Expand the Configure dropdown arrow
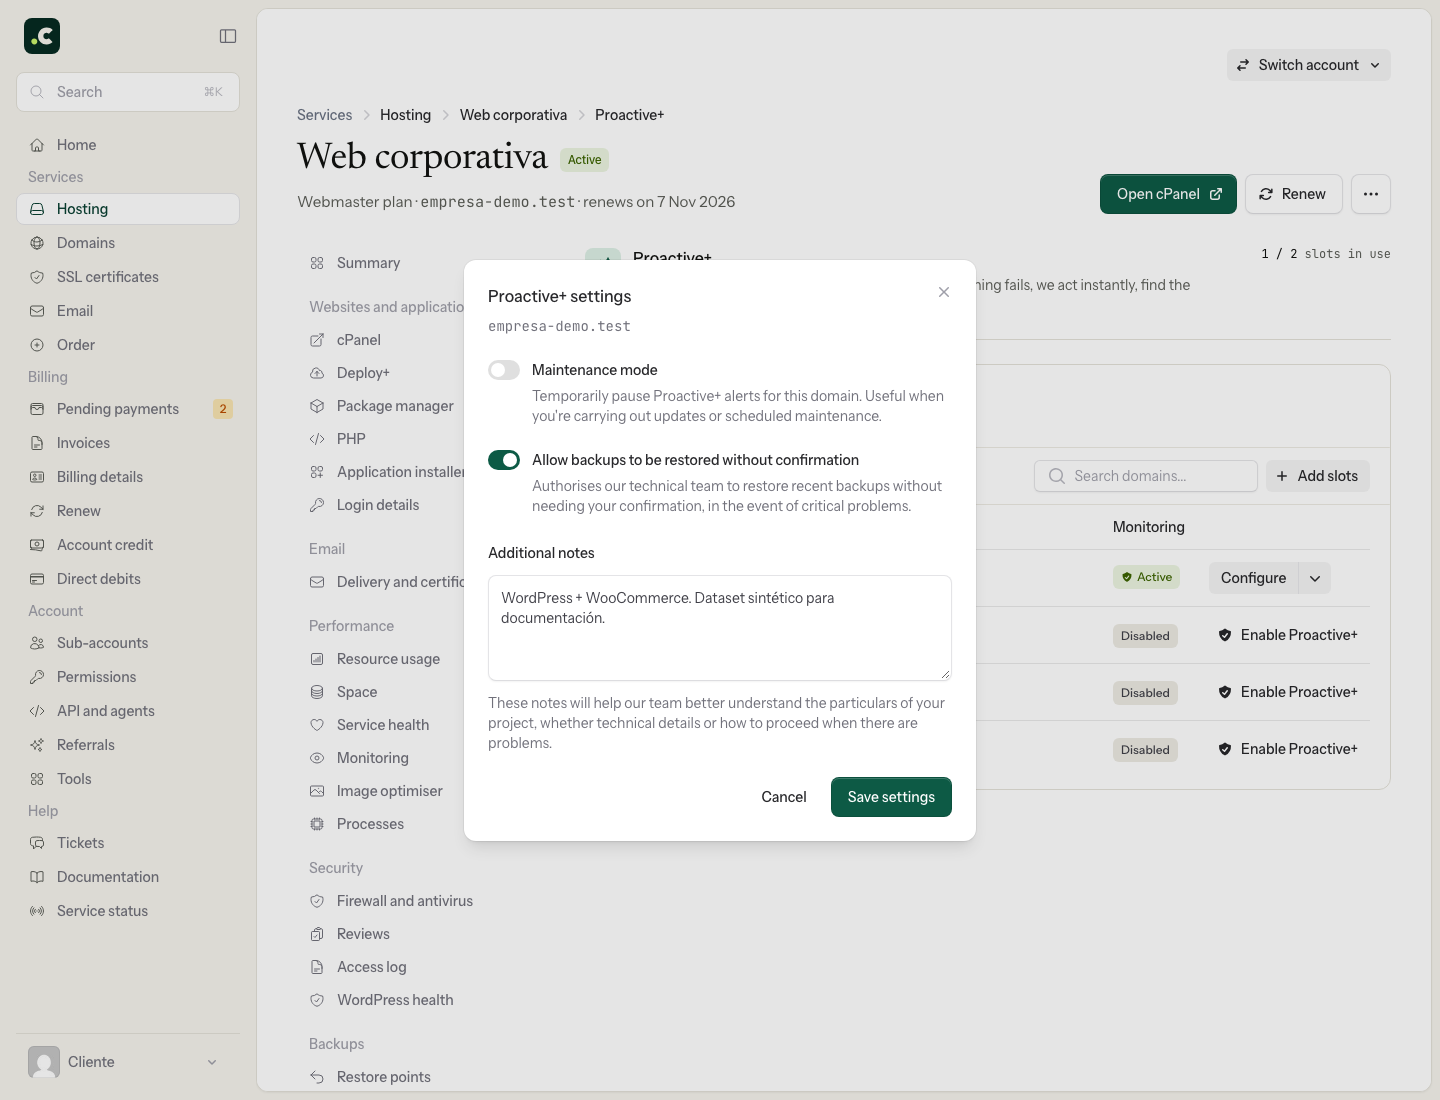Screen dimensions: 1440x1100 tap(1315, 578)
